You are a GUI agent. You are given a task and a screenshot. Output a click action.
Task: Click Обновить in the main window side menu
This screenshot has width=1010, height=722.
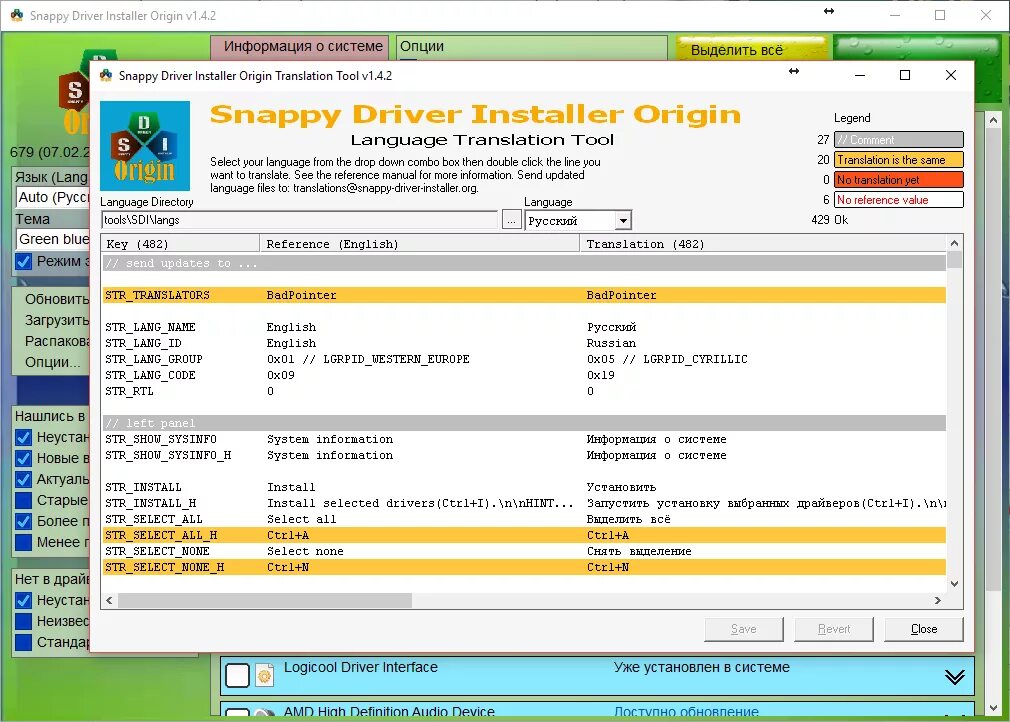[x=57, y=299]
